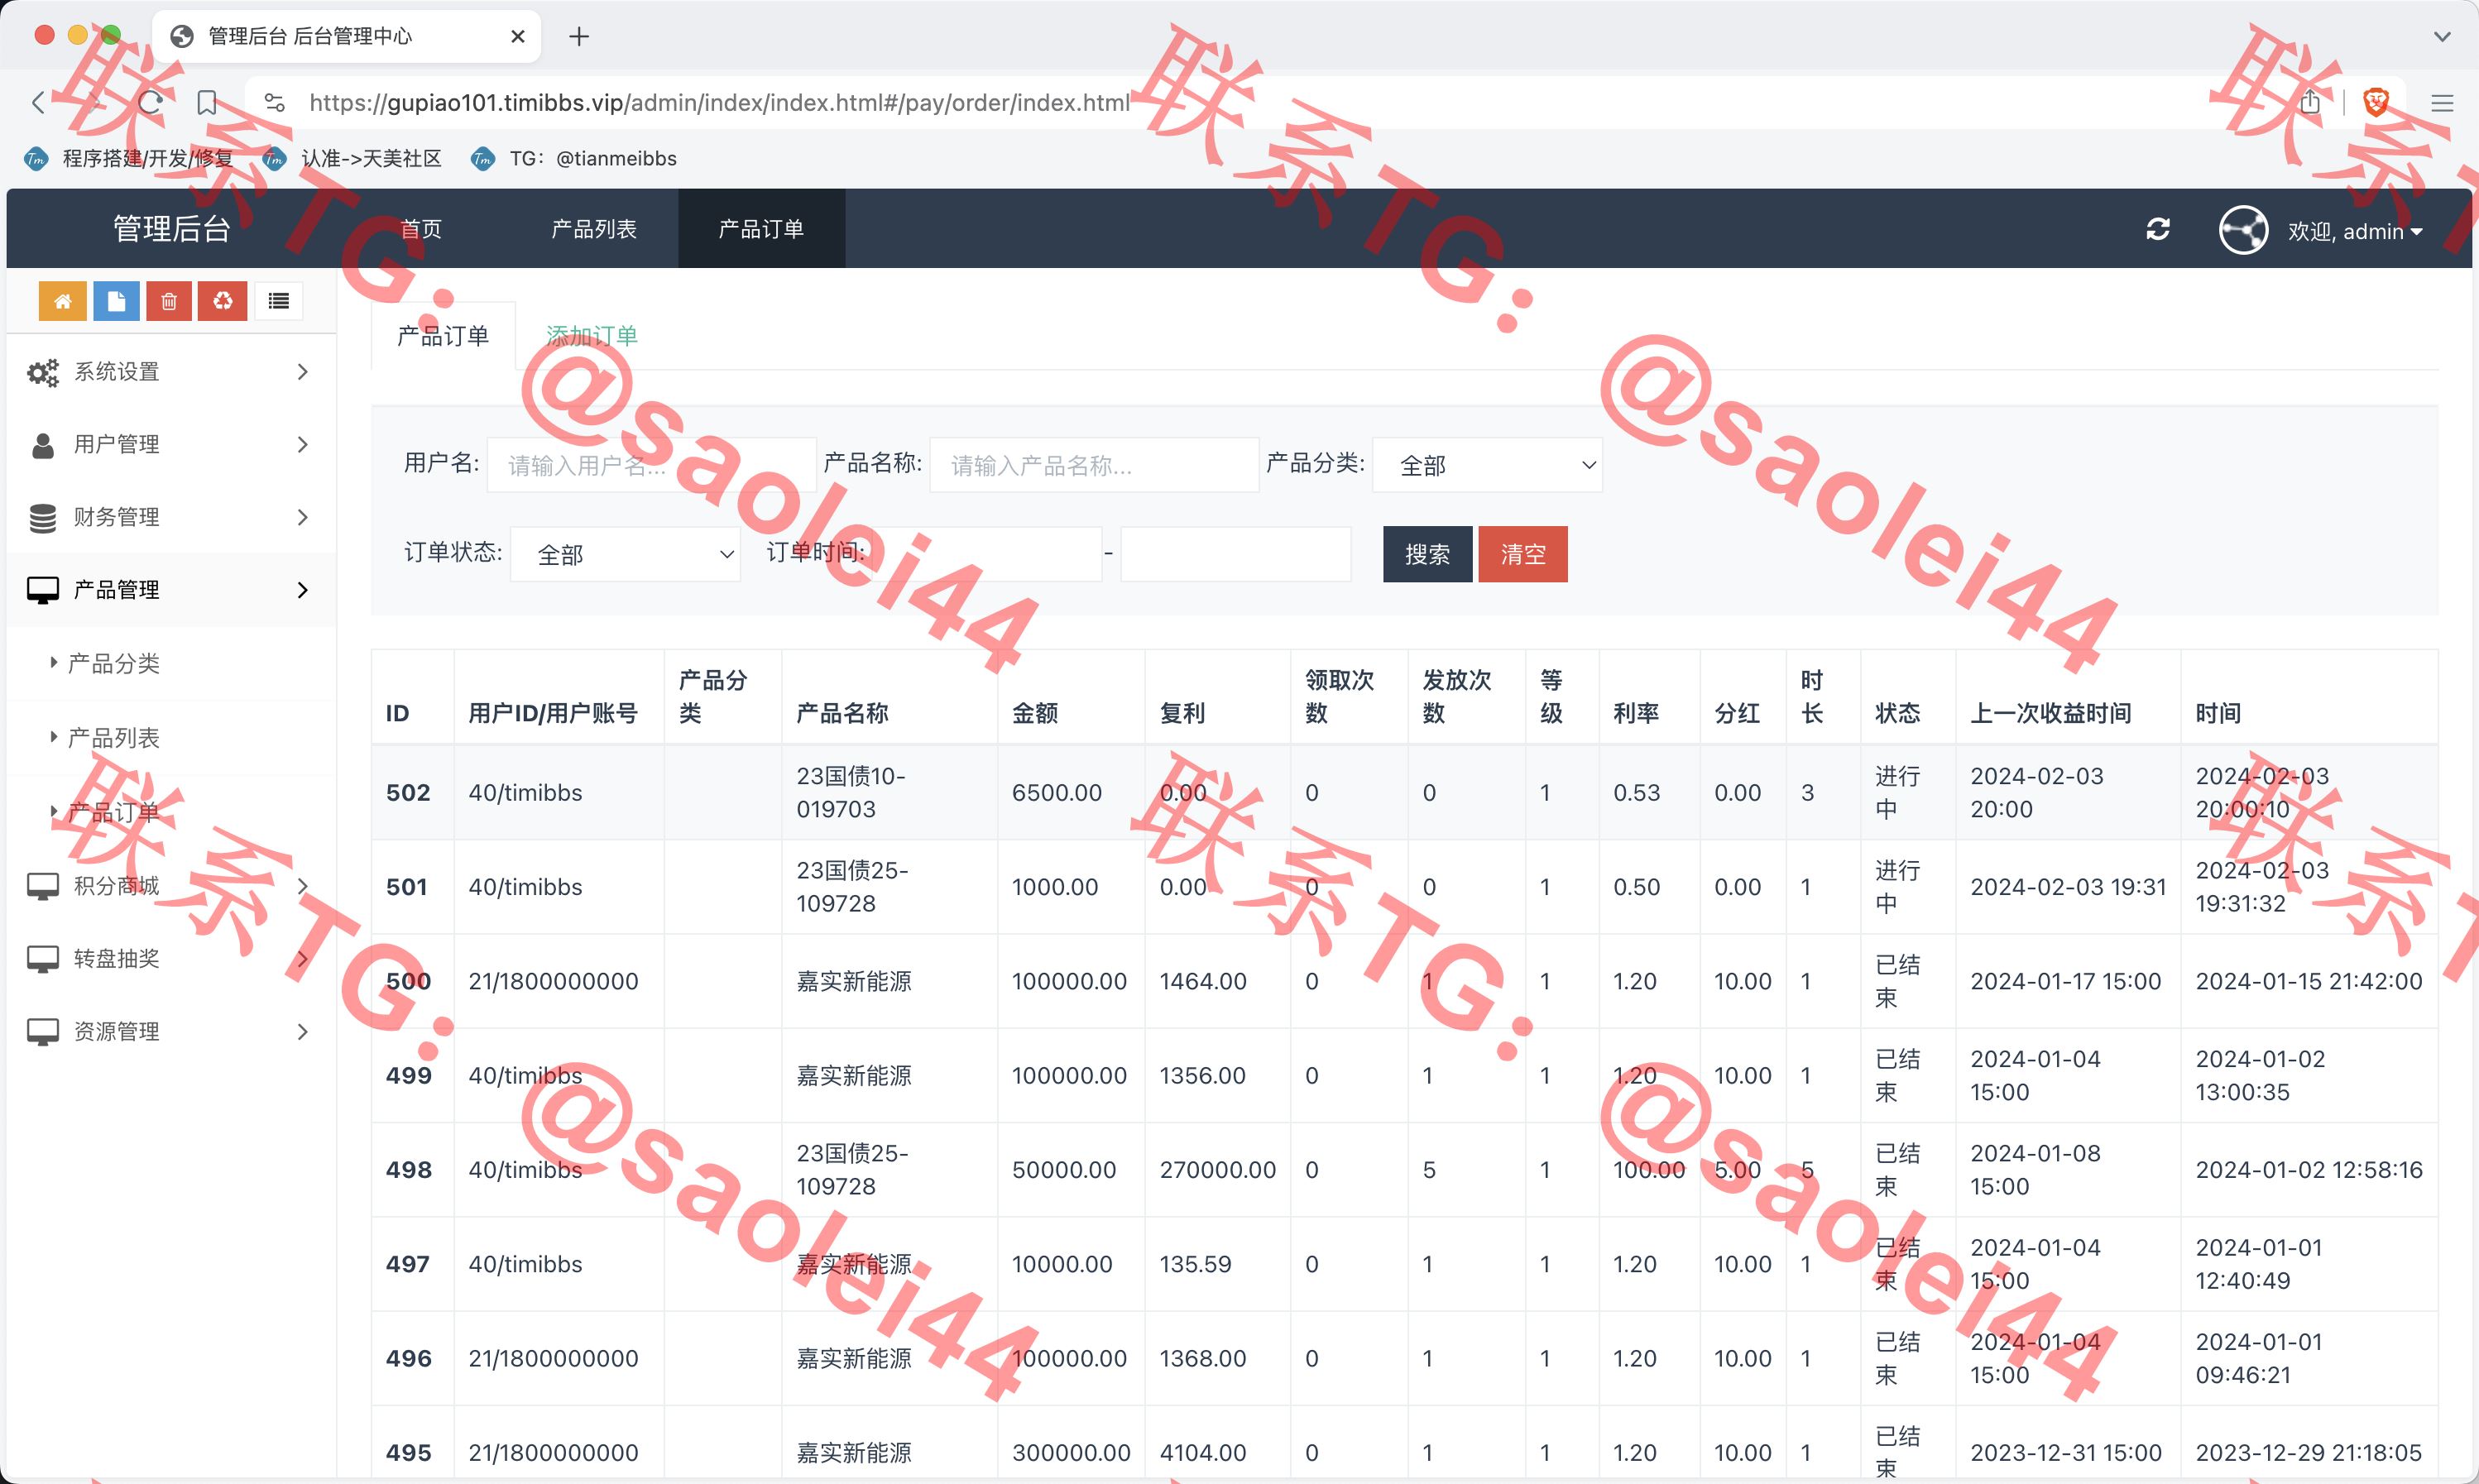Viewport: 2479px width, 1484px height.
Task: Click the 订单时间 end date field
Action: [x=1235, y=554]
